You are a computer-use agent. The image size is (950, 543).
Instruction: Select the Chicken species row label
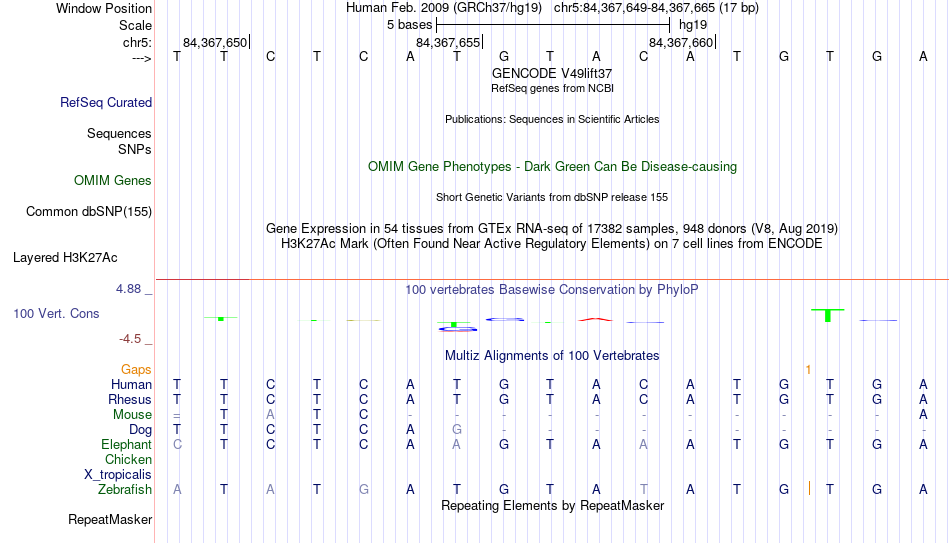click(x=128, y=459)
